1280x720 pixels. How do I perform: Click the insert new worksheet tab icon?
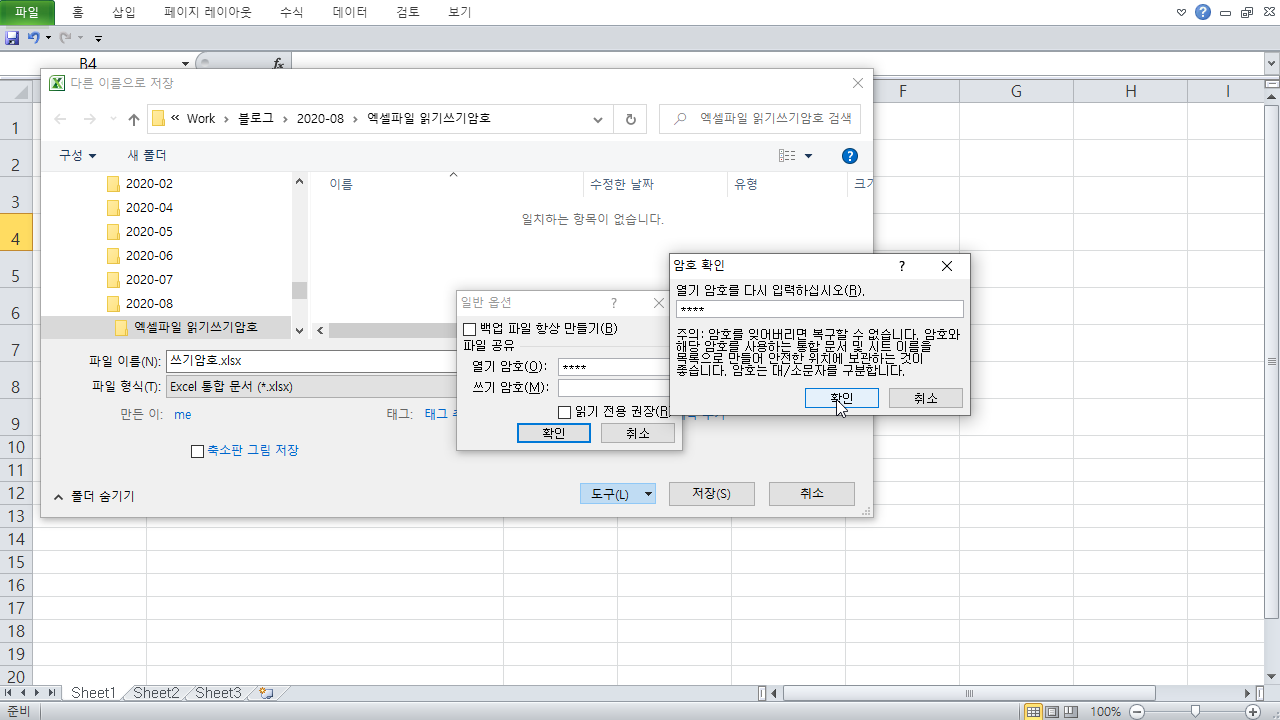[266, 692]
